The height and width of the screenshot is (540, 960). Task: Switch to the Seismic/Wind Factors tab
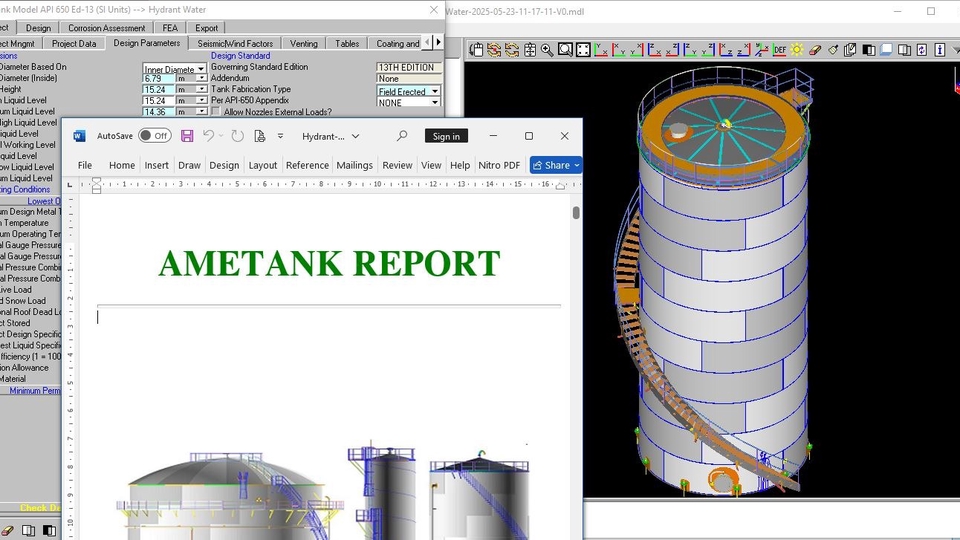click(234, 43)
